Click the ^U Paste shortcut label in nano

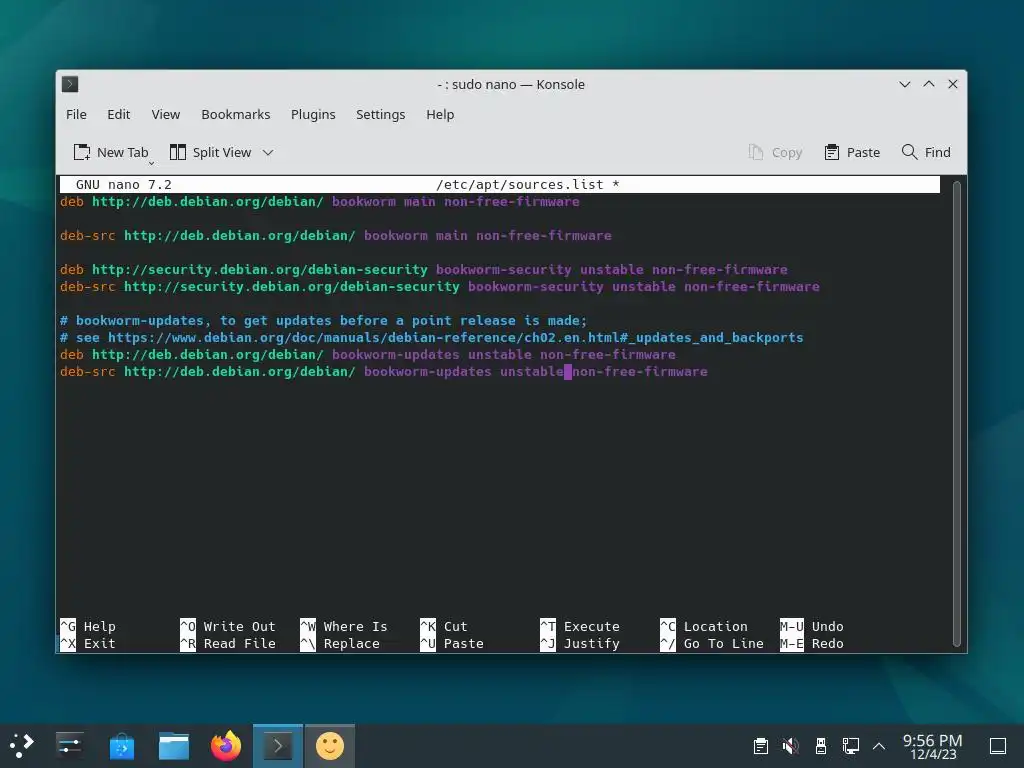(452, 643)
